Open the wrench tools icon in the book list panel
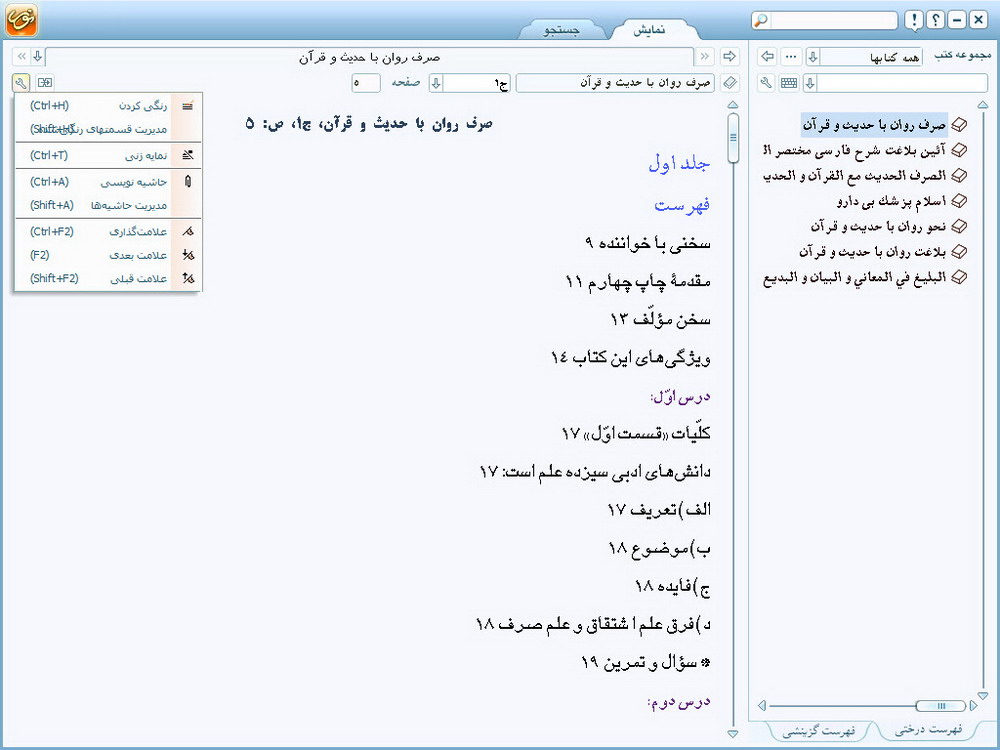The width and height of the screenshot is (1000, 750). (x=767, y=83)
